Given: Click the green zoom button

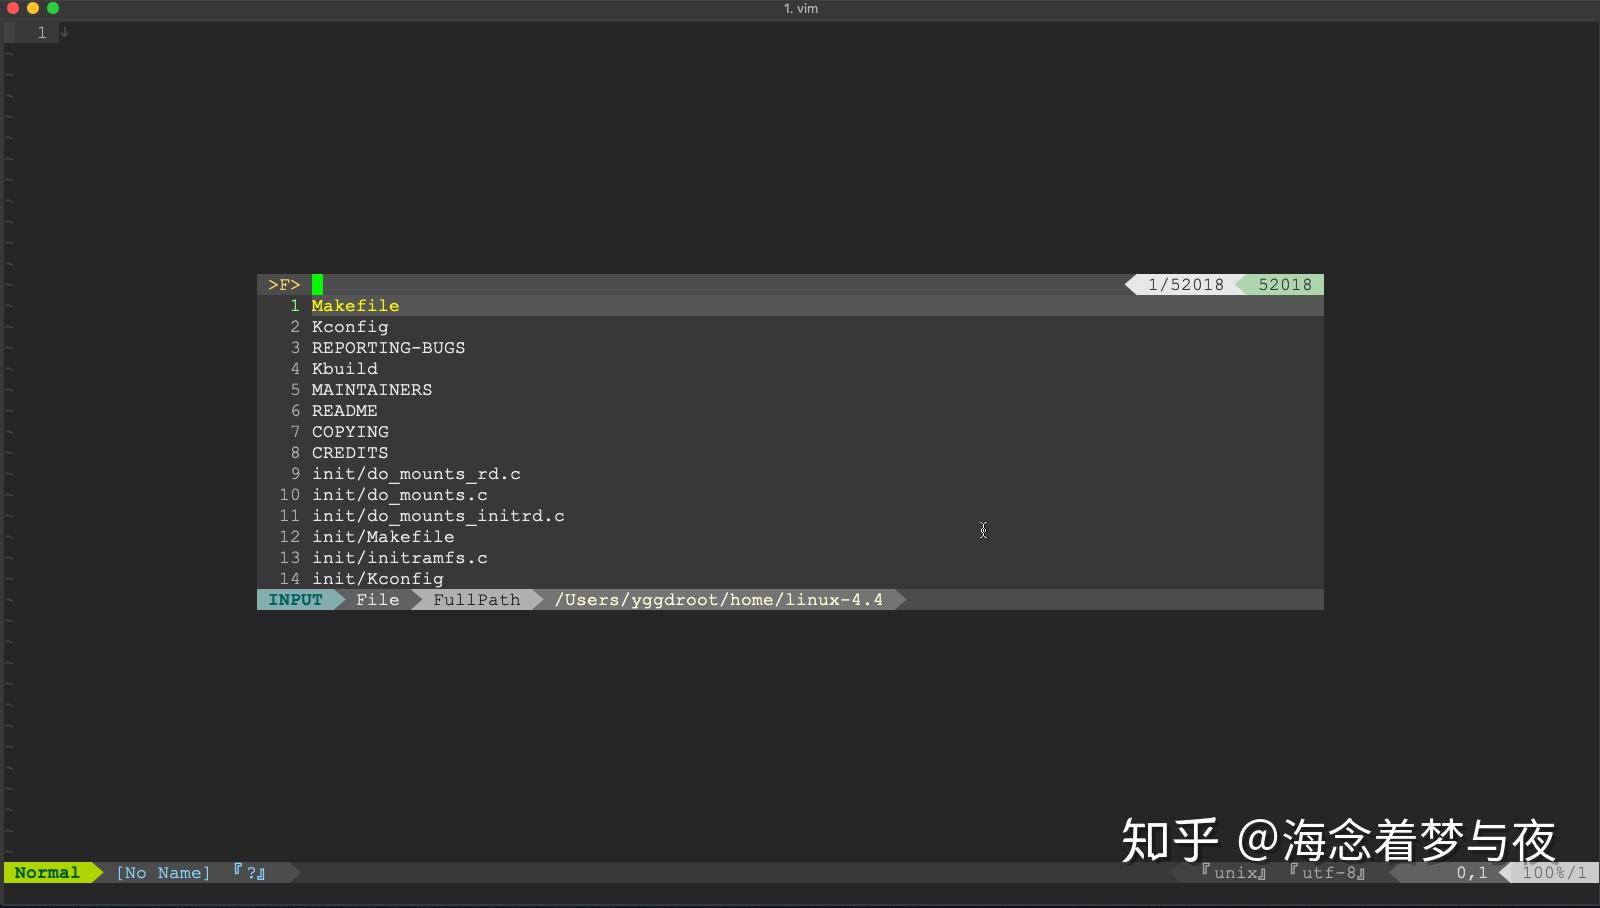Looking at the screenshot, I should tap(54, 8).
